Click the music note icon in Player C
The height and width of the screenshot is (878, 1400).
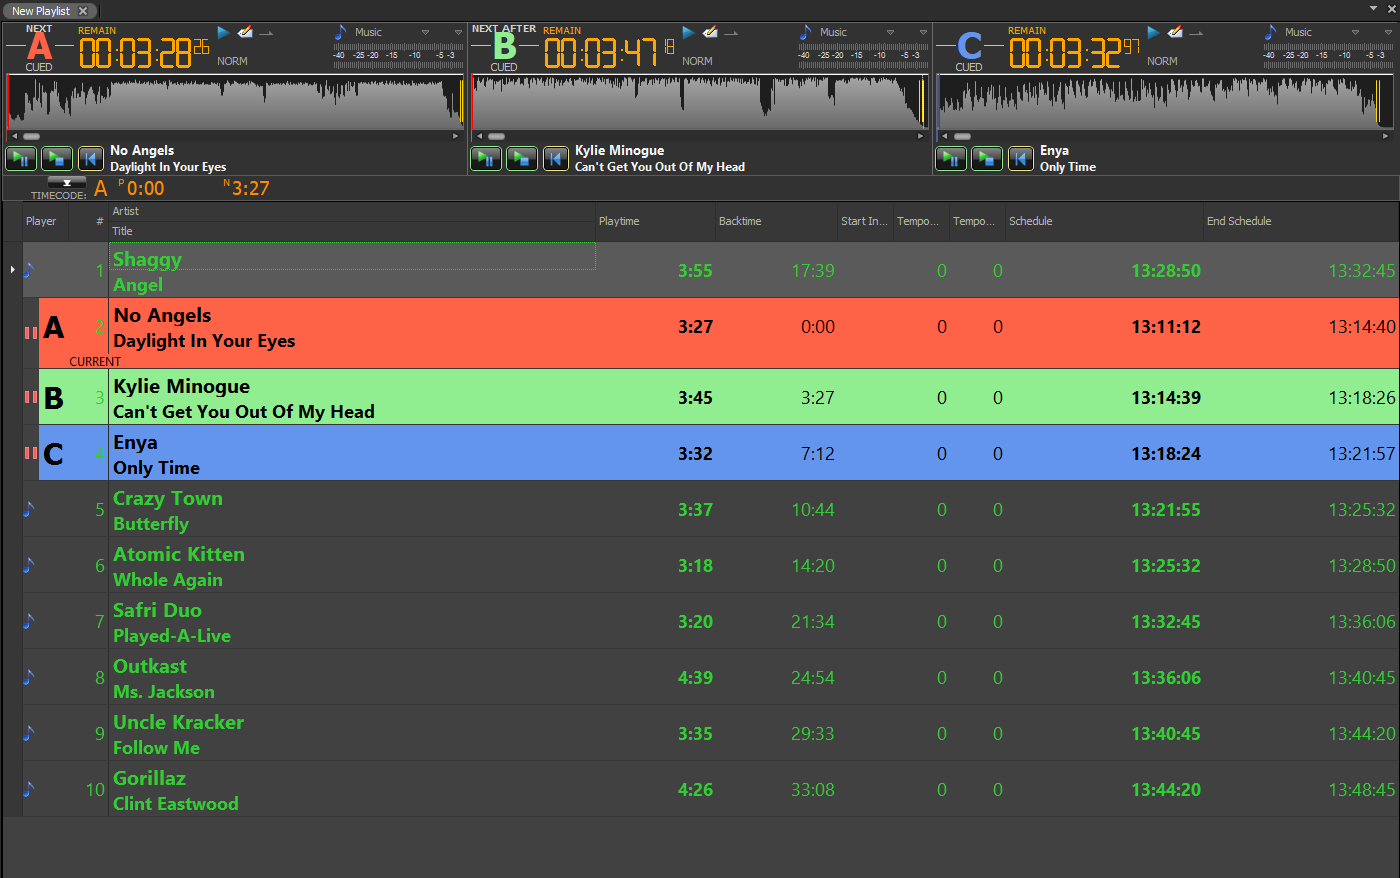click(1270, 32)
